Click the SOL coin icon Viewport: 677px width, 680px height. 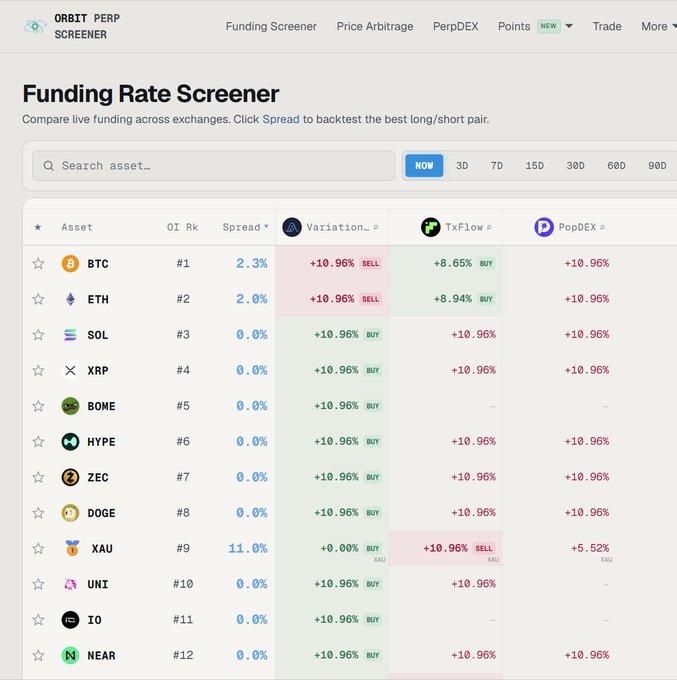[70, 335]
